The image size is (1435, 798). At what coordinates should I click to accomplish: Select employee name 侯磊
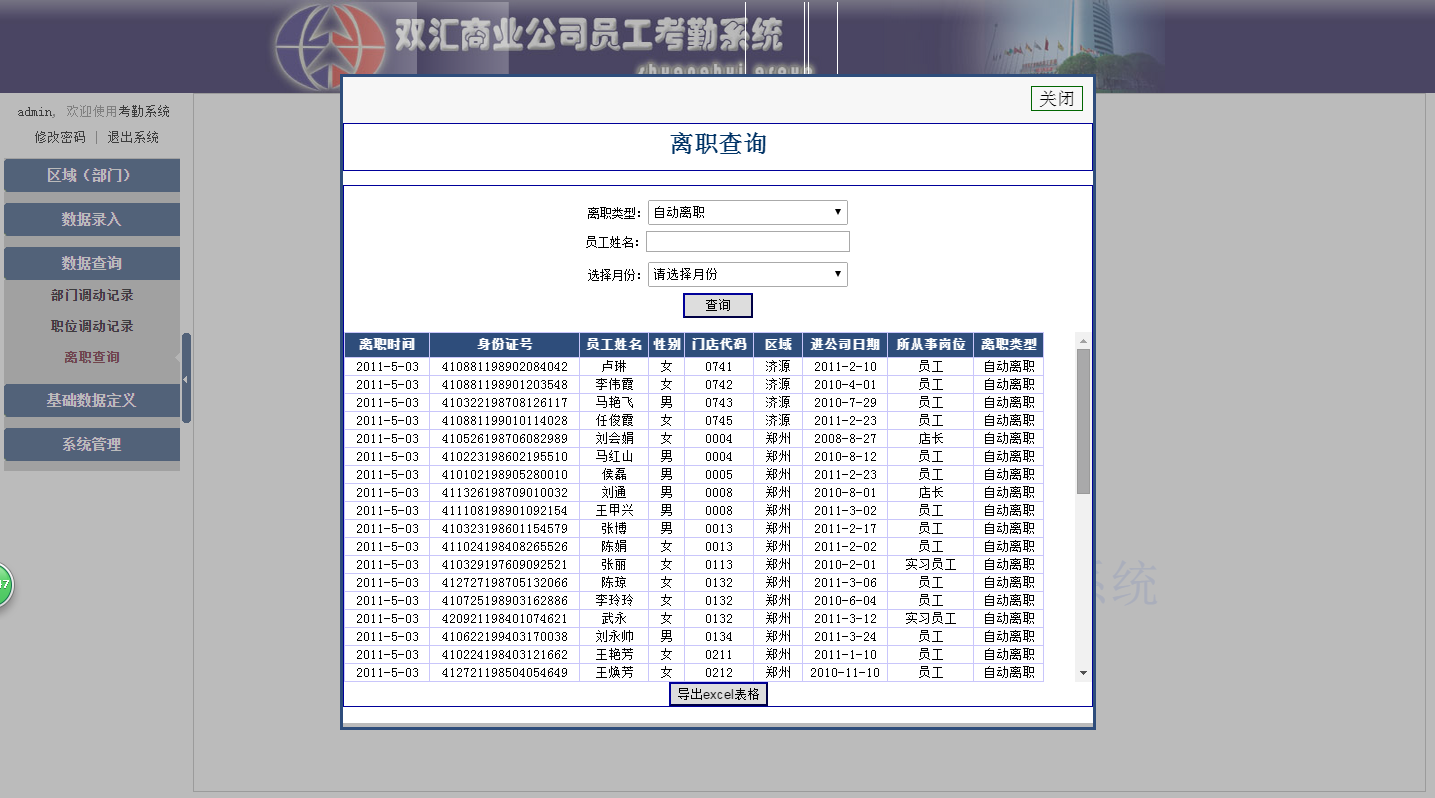pyautogui.click(x=614, y=475)
